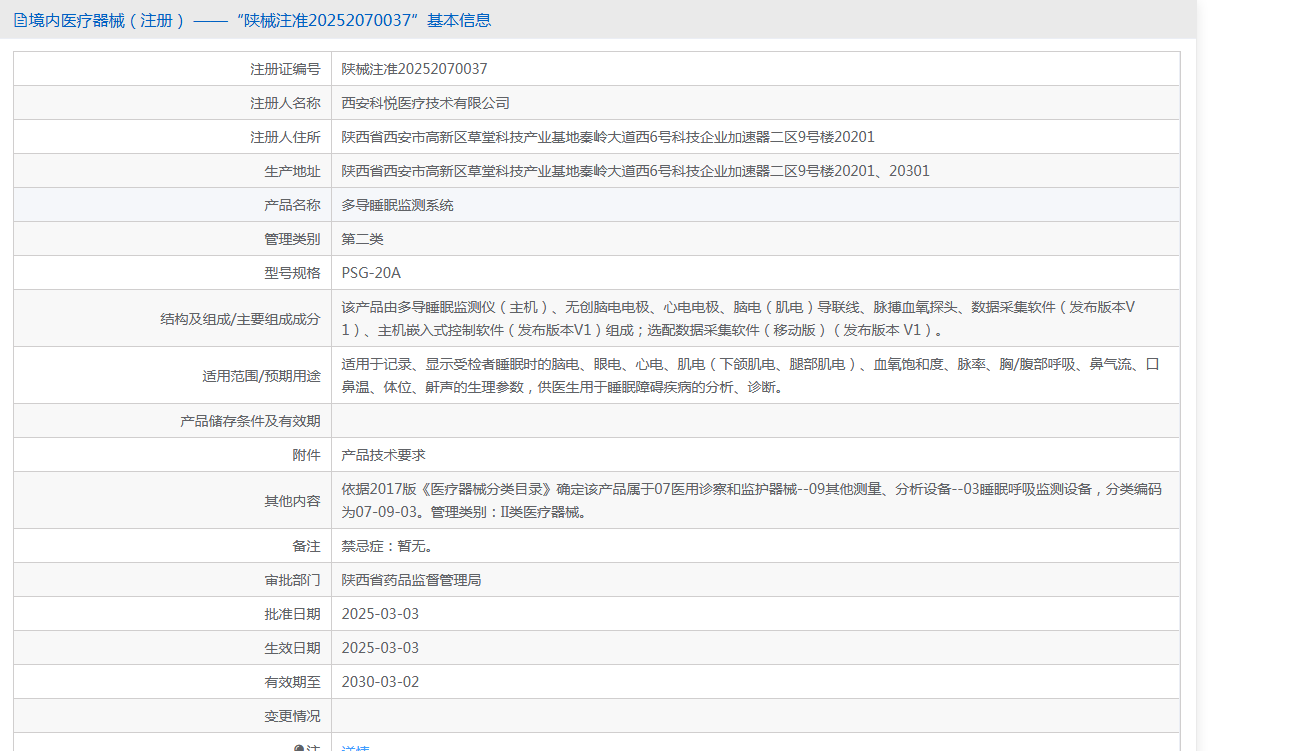Select the address ending 20201、20301 in 生产地址 row
The height and width of the screenshot is (751, 1313).
(636, 171)
